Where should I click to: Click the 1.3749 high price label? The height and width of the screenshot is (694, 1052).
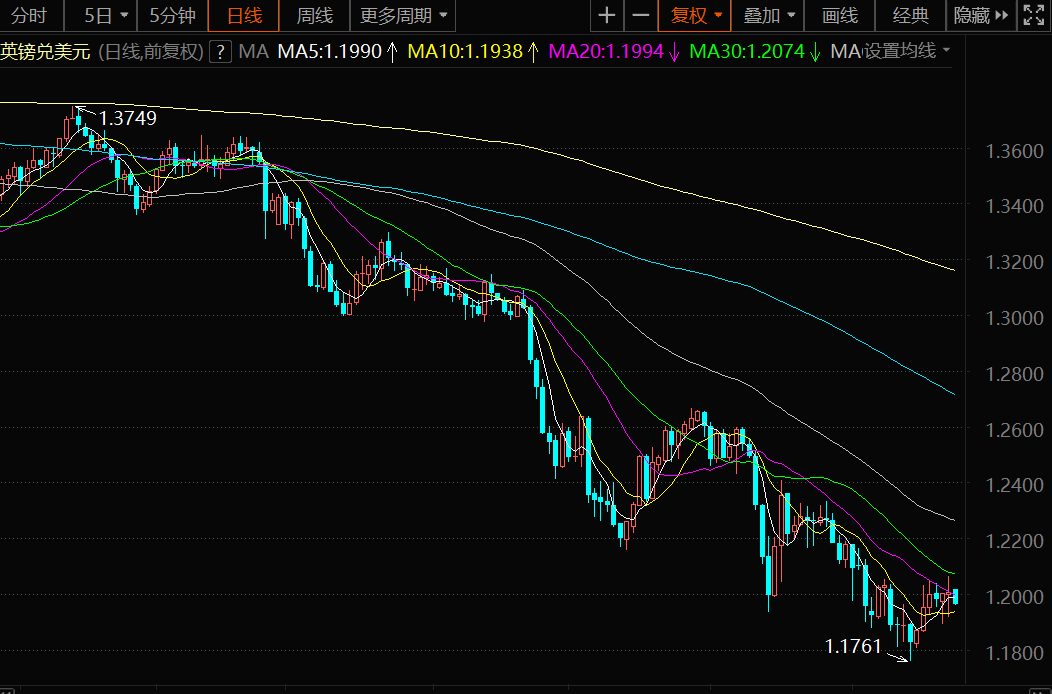pos(127,118)
